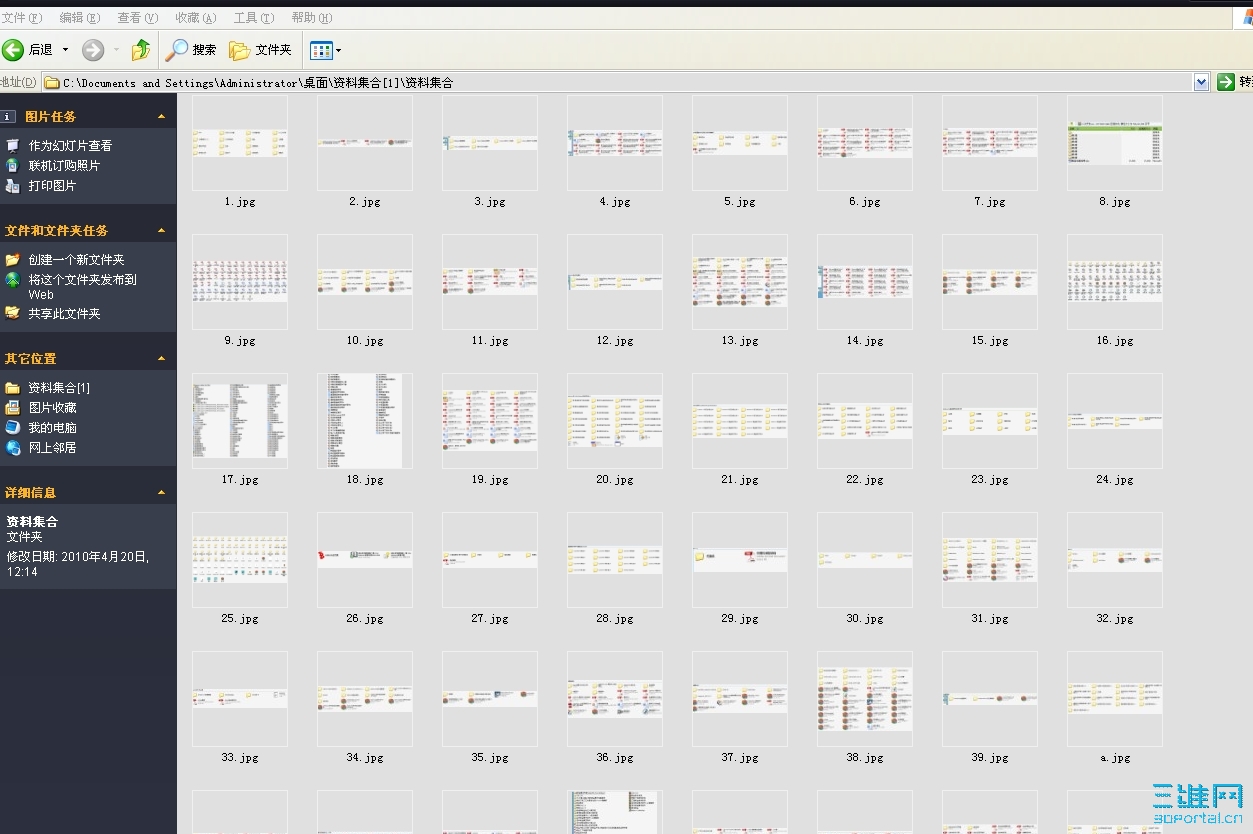This screenshot has height=834, width=1253.
Task: Go up one folder level
Action: 141,50
